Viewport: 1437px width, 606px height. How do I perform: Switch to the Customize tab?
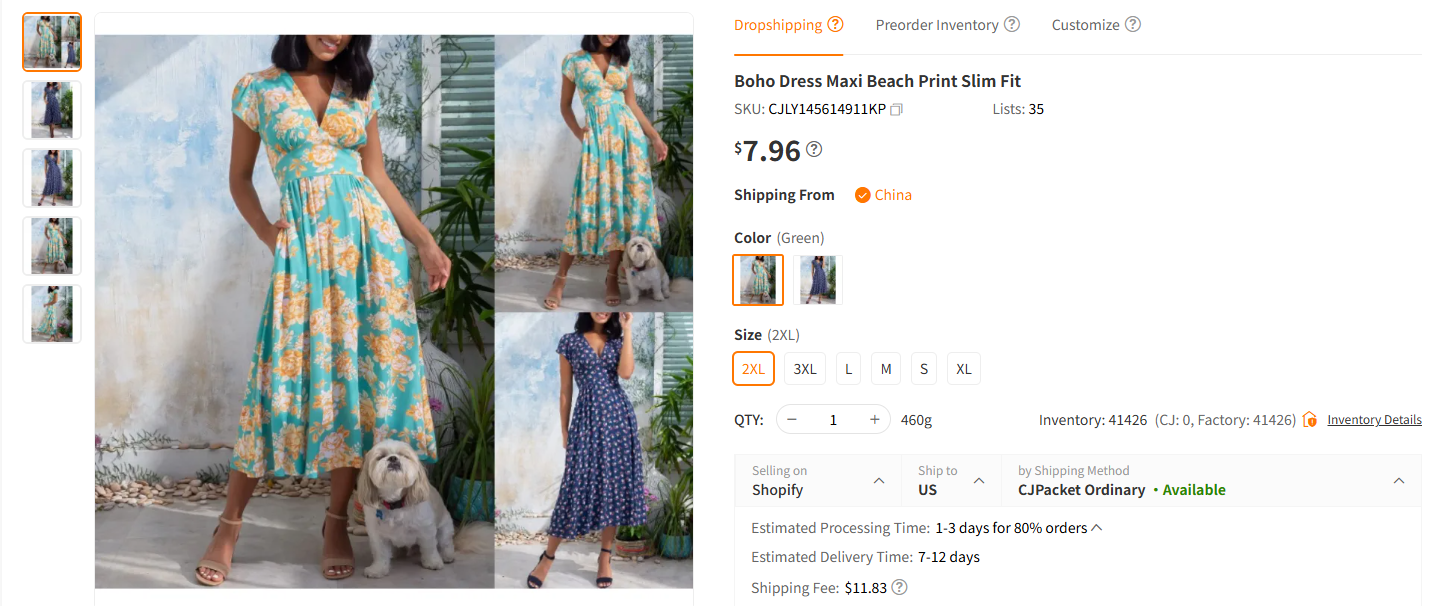(x=1085, y=24)
